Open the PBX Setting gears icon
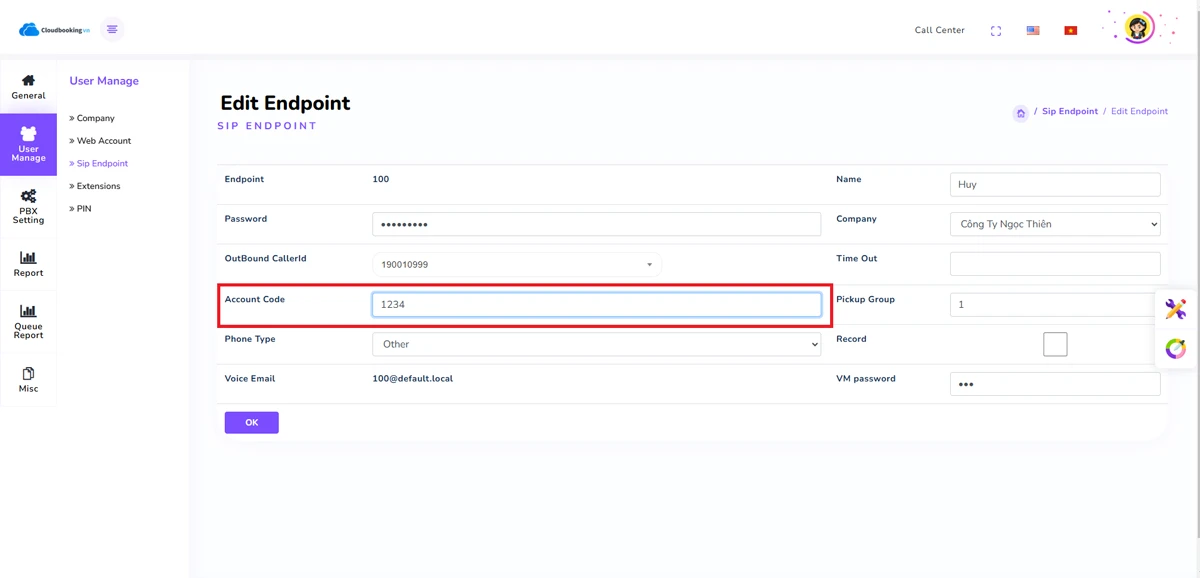1200x578 pixels. (x=28, y=197)
